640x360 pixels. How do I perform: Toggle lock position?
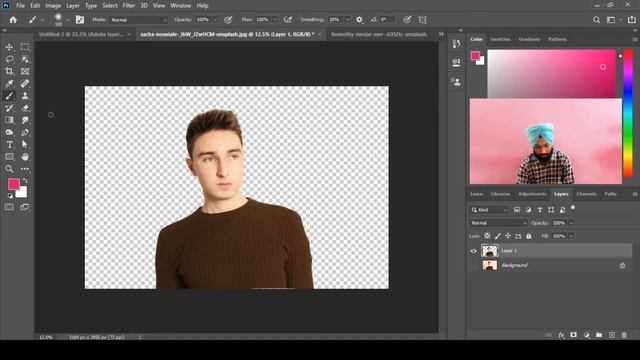pos(508,236)
